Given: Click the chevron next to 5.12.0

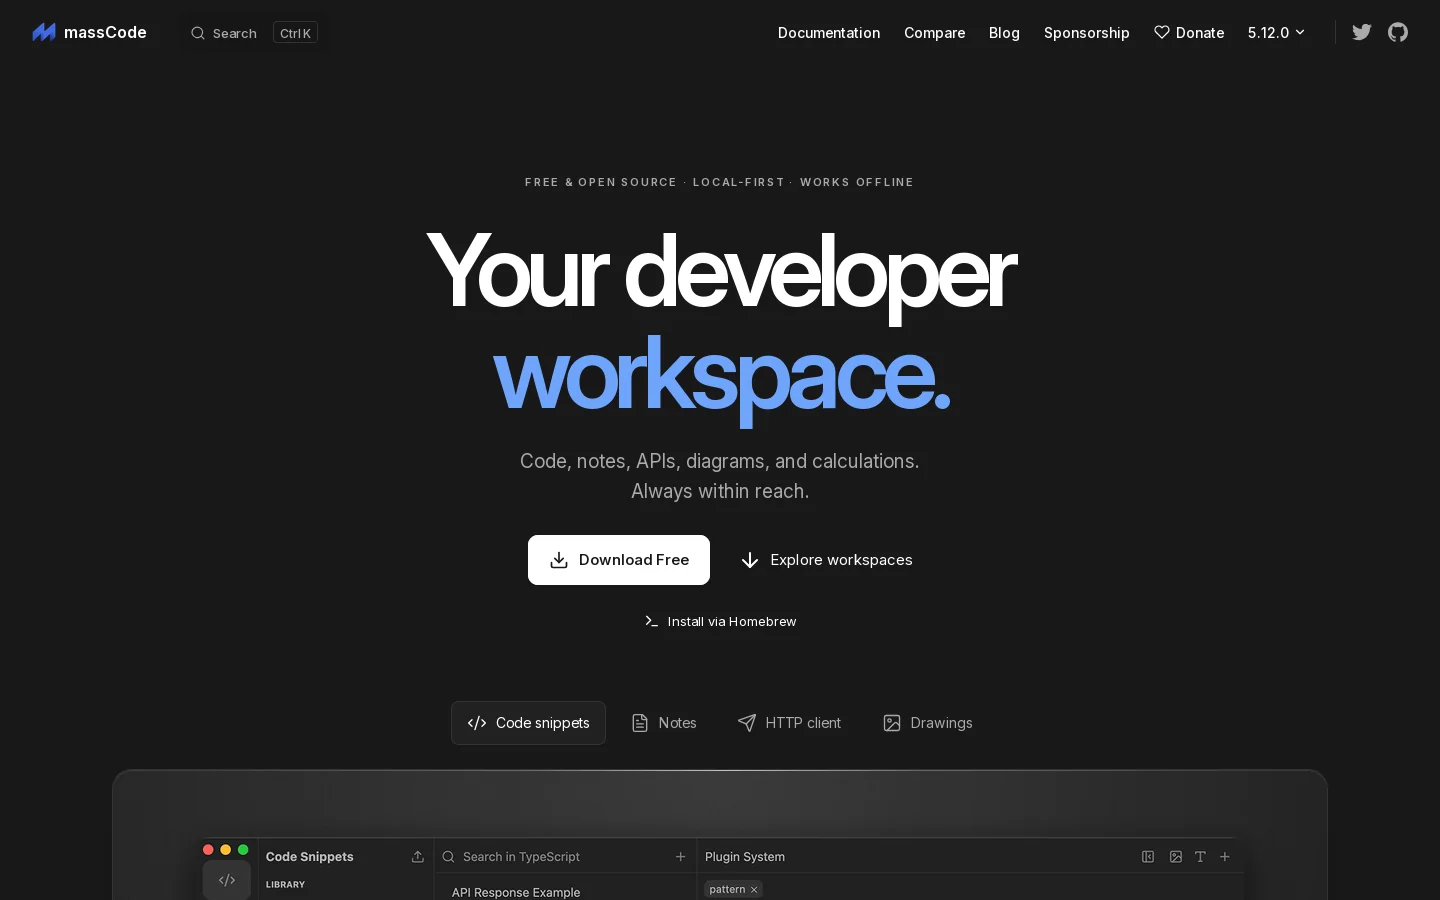Looking at the screenshot, I should (x=1300, y=33).
